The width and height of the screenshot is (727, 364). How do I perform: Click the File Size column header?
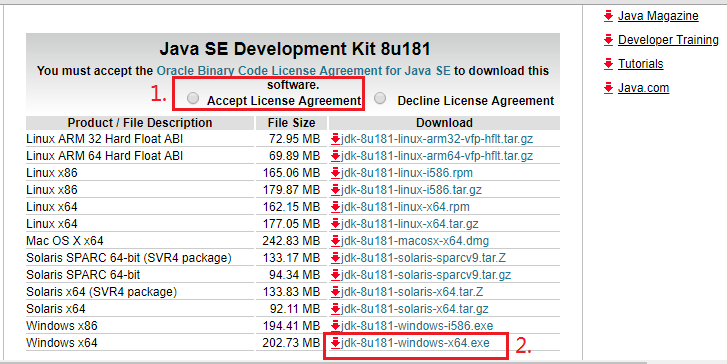pos(291,123)
